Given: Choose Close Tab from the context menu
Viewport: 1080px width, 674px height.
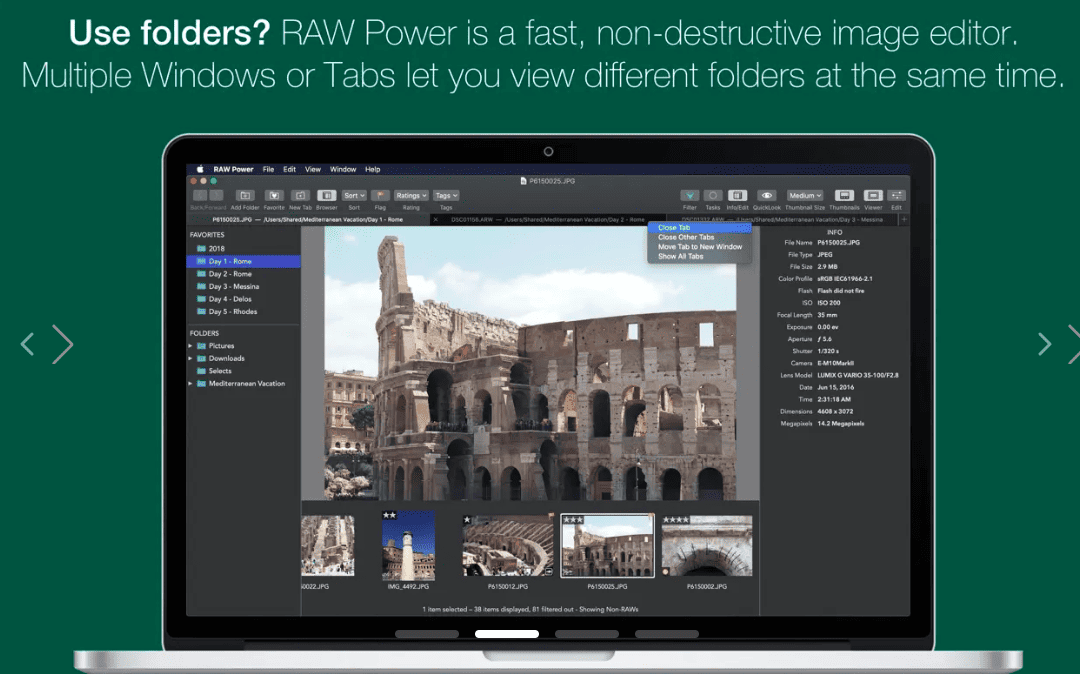Looking at the screenshot, I should point(699,228).
